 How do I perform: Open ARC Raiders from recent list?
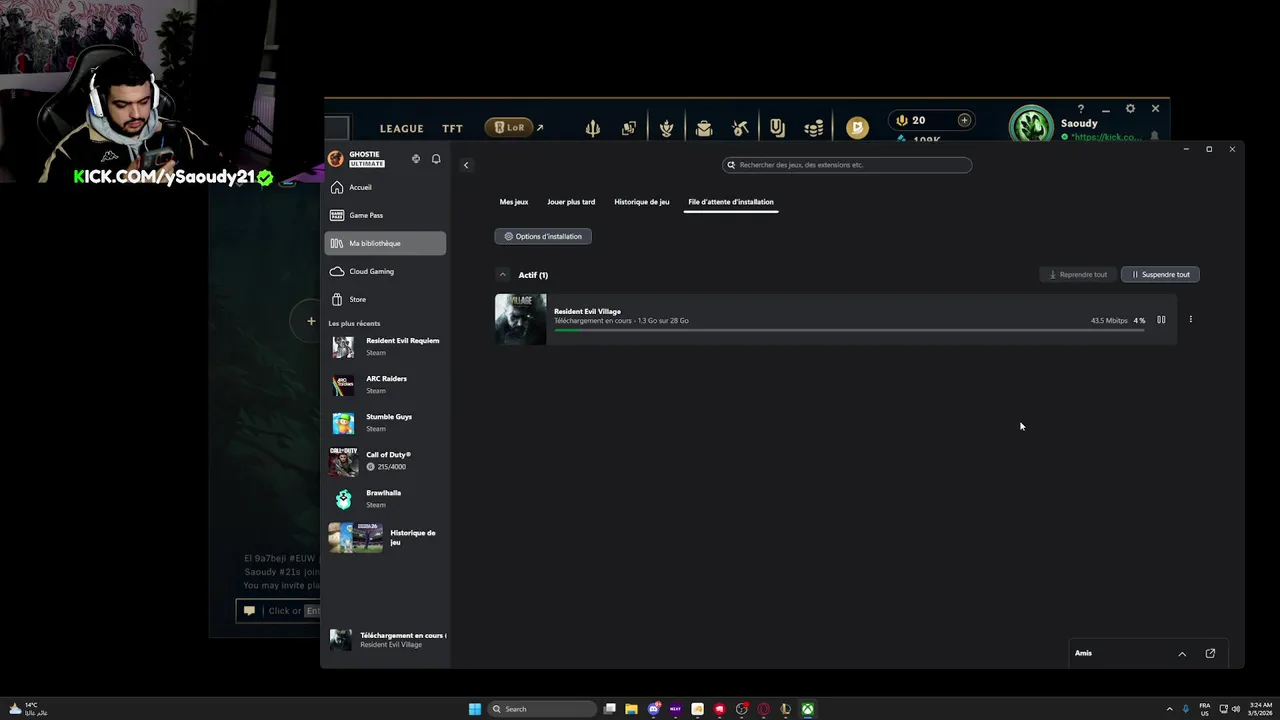(x=385, y=385)
